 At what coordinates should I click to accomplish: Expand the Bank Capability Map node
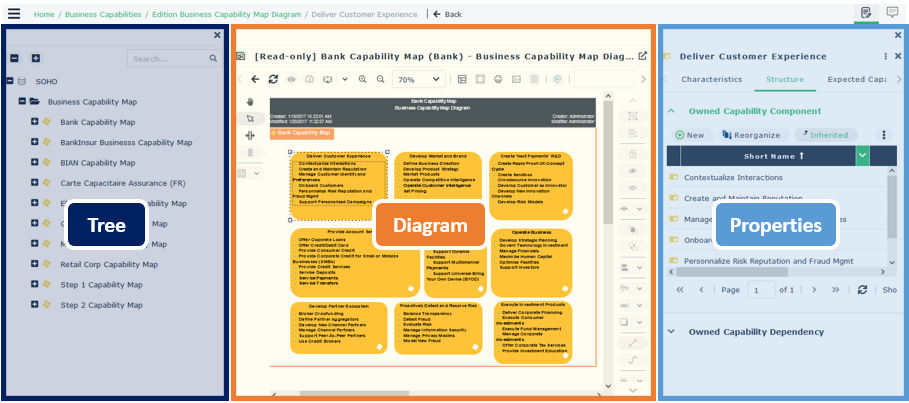point(35,122)
